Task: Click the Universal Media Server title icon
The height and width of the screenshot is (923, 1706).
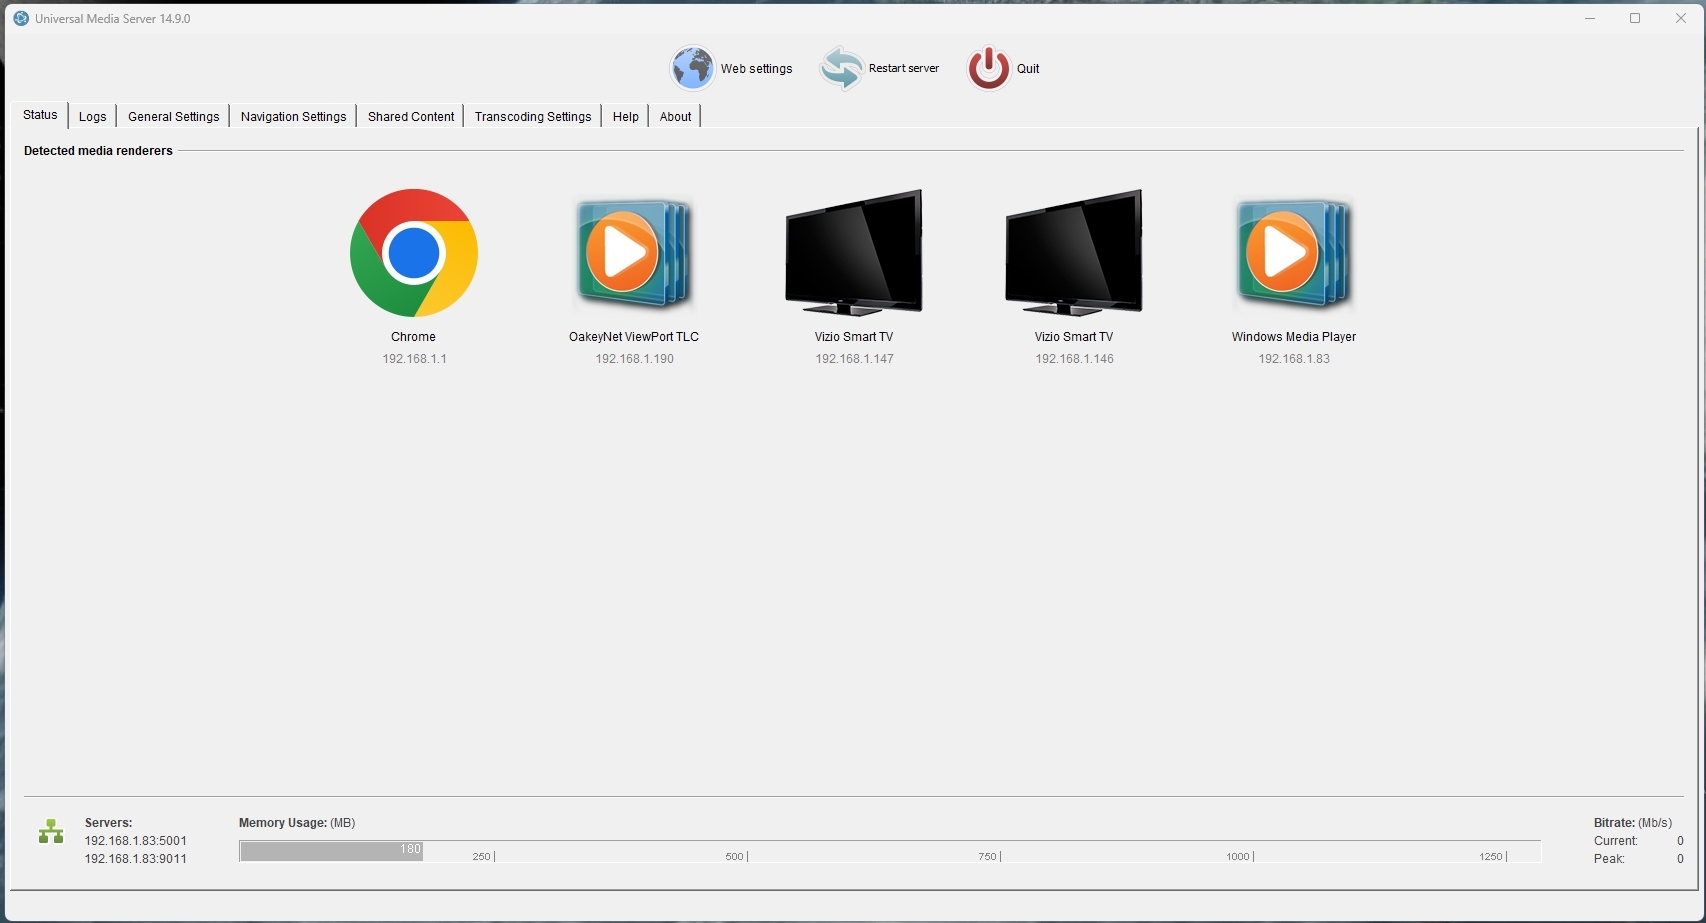Action: tap(21, 18)
